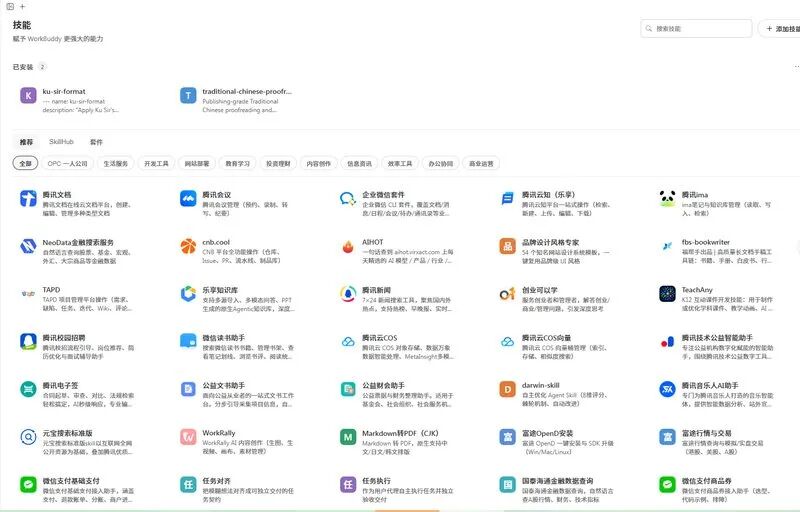Filter by 办公协同 category
The height and width of the screenshot is (512, 800).
point(441,164)
